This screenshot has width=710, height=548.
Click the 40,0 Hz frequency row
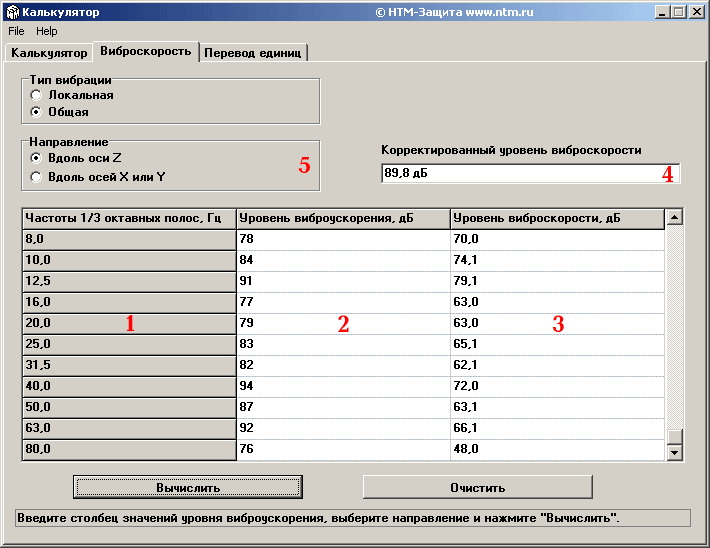click(x=129, y=387)
